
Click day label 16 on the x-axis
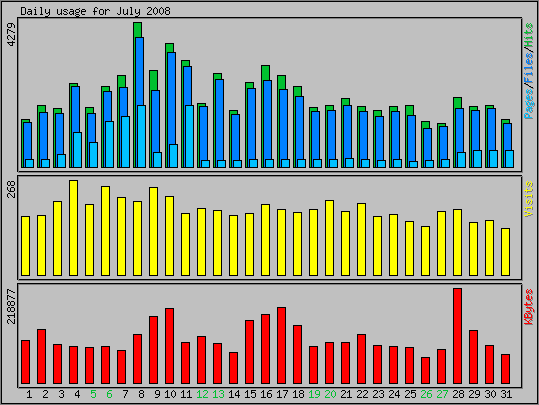(266, 394)
